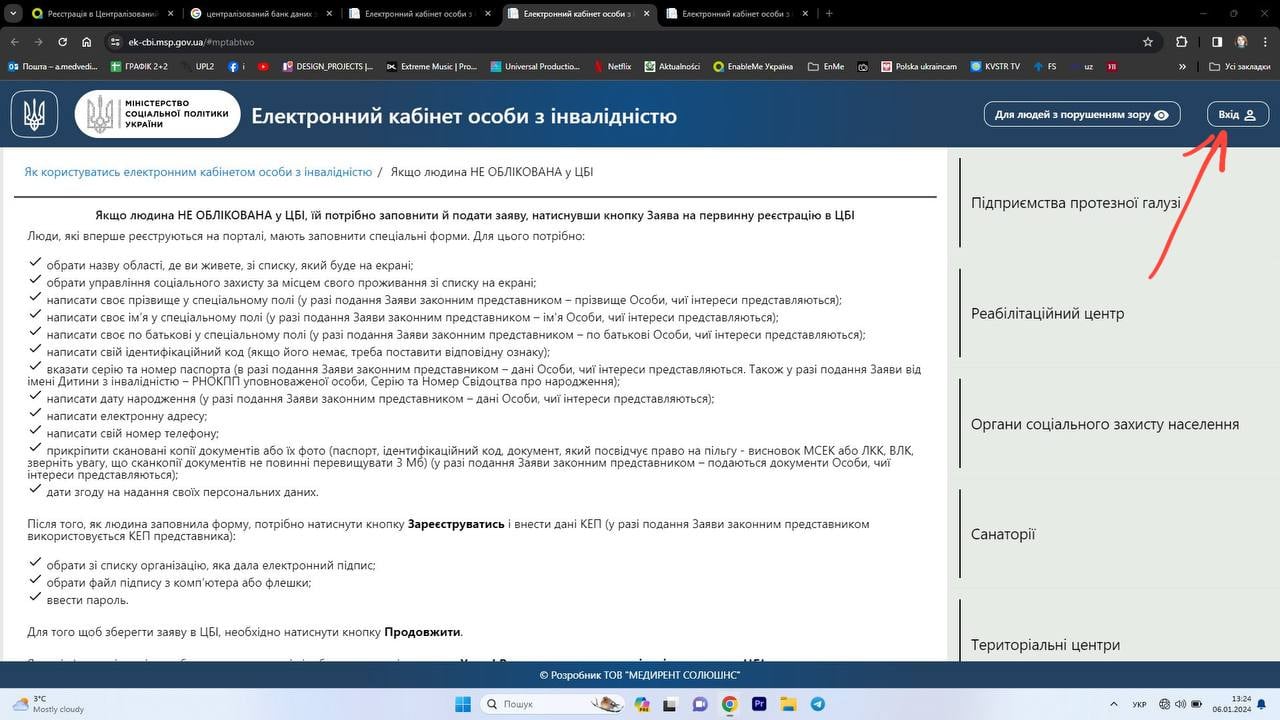Click the 'Вхід' login button
Viewport: 1280px width, 720px height.
1237,114
